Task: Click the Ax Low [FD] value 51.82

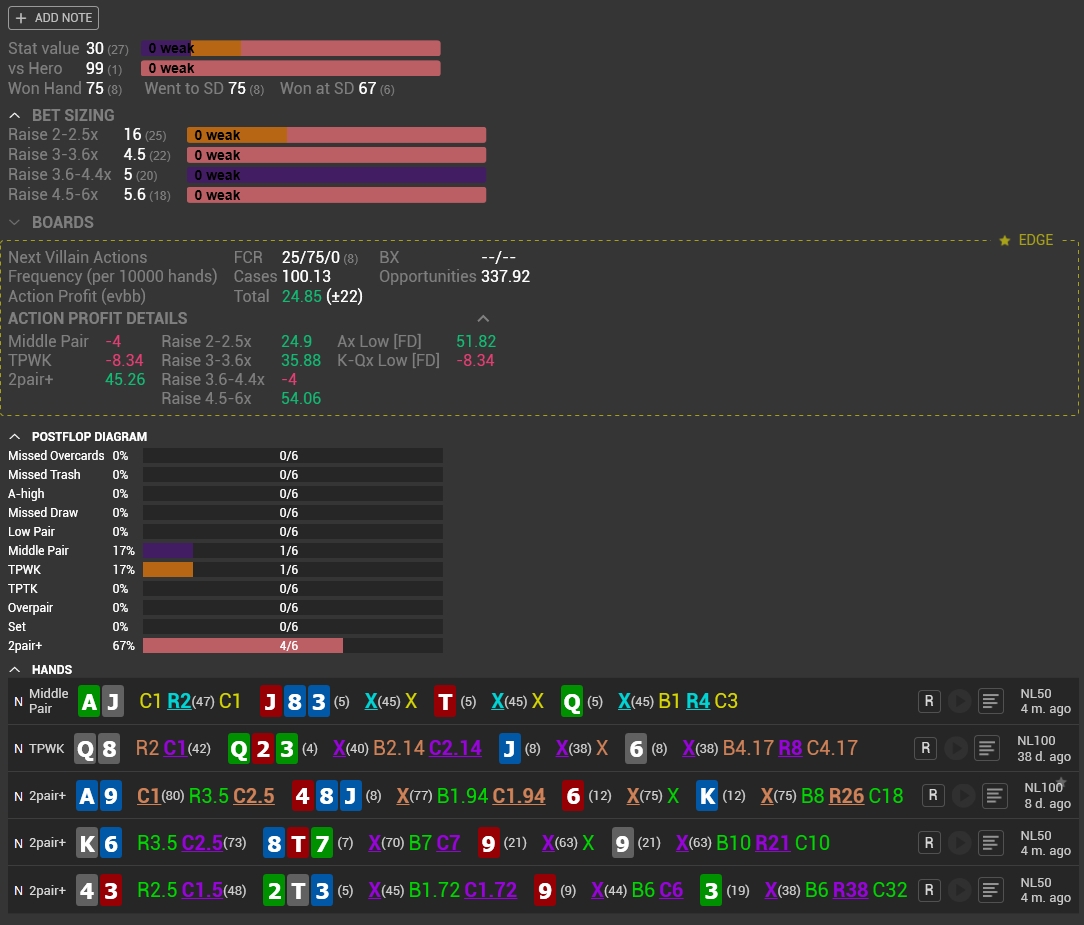Action: (x=476, y=342)
